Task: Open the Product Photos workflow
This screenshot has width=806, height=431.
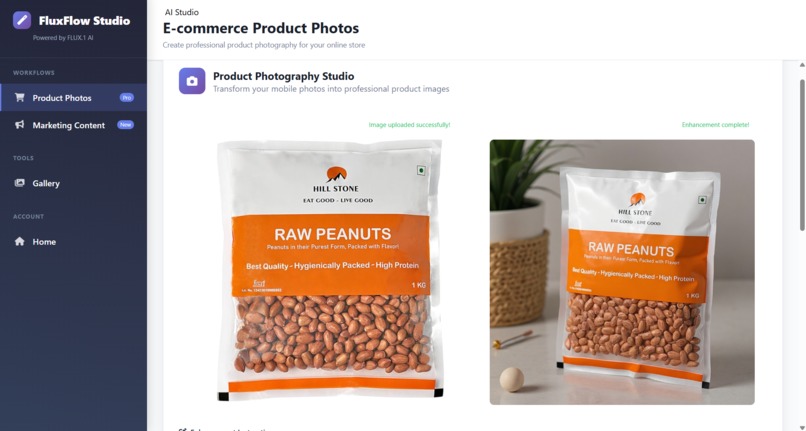Action: 74,97
